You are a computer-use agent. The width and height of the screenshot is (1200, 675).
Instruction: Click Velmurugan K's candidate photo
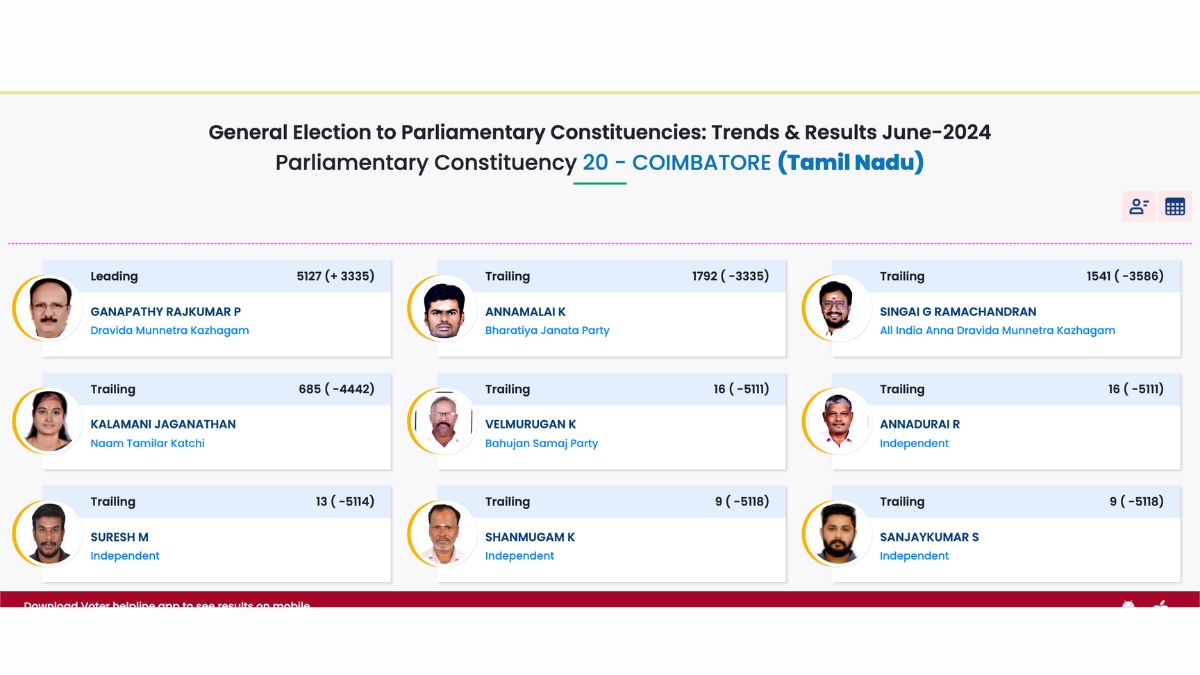click(x=443, y=421)
